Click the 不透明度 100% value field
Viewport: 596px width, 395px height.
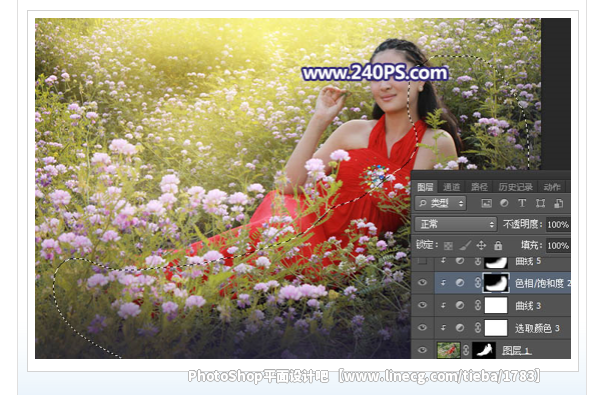[558, 225]
